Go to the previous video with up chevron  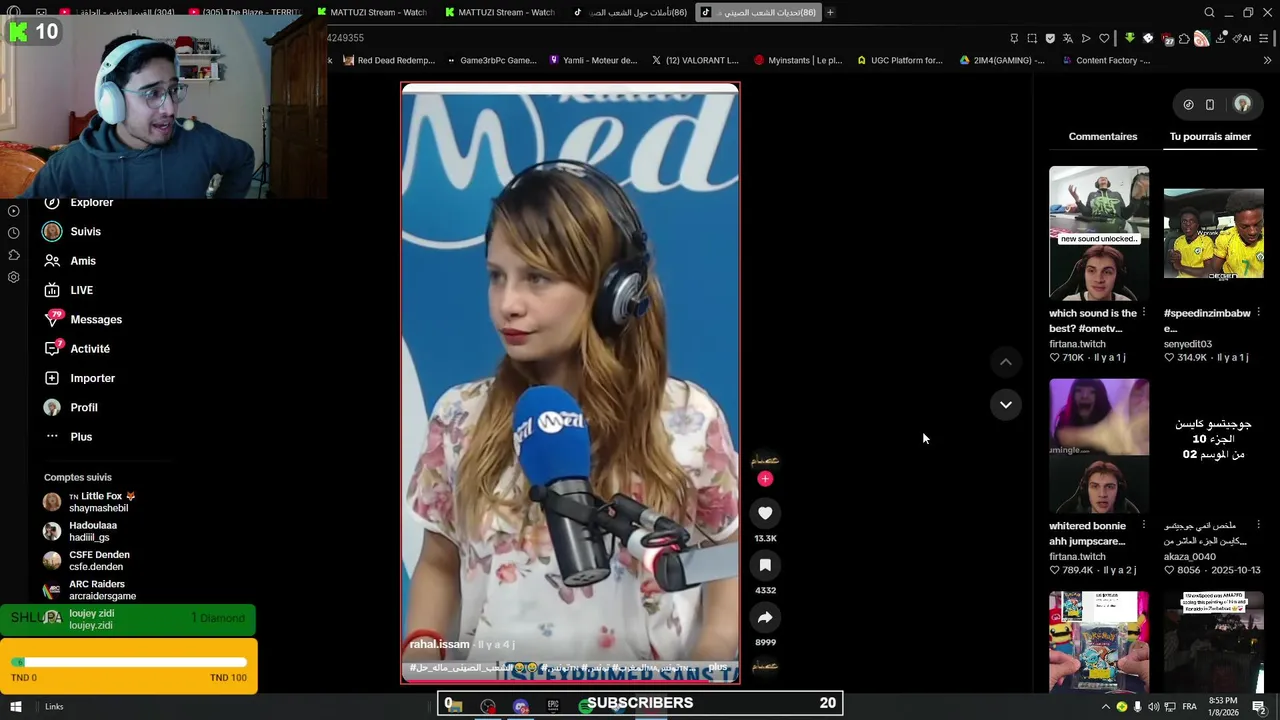click(x=1006, y=362)
